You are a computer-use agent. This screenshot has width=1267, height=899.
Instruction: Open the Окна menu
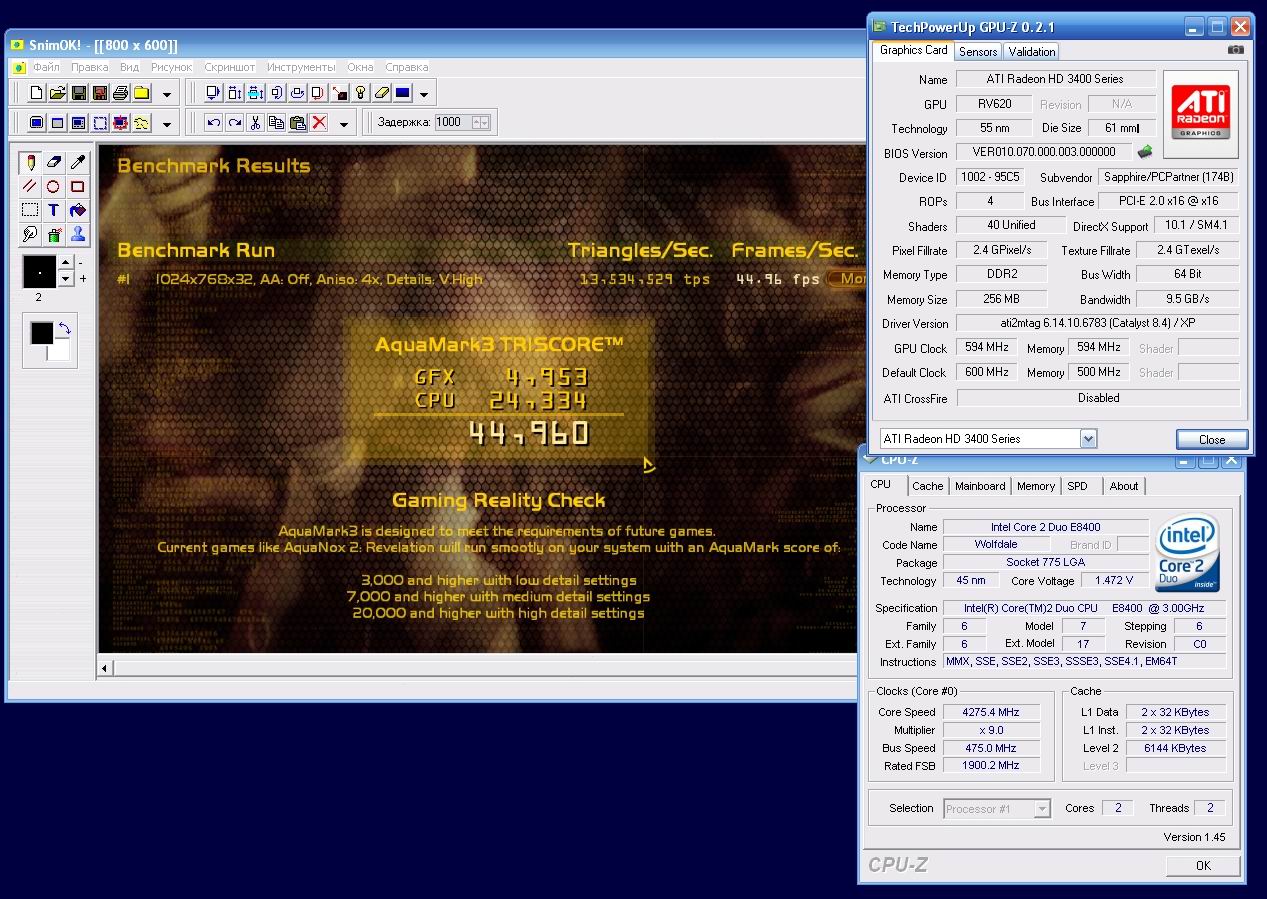[361, 67]
